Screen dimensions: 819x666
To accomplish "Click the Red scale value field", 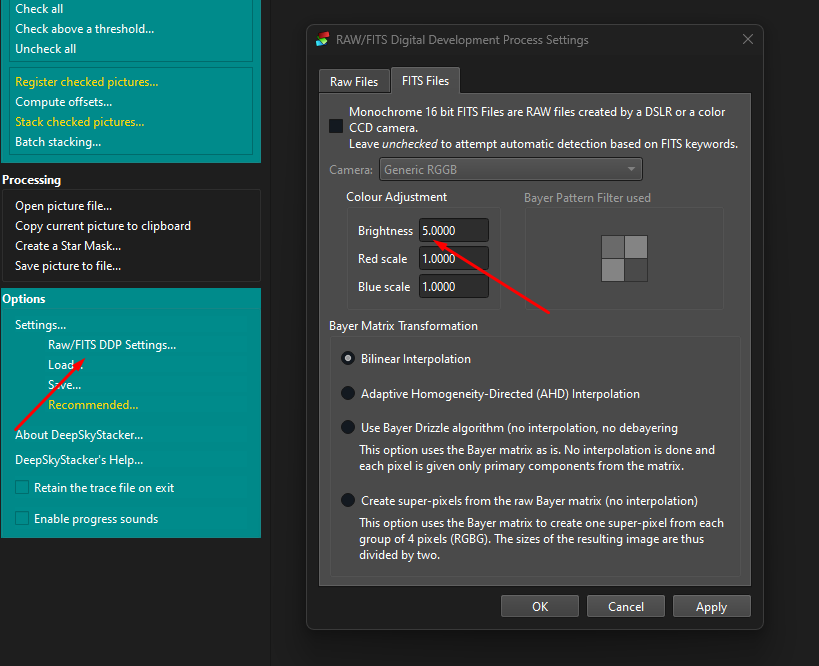I will click(x=453, y=259).
